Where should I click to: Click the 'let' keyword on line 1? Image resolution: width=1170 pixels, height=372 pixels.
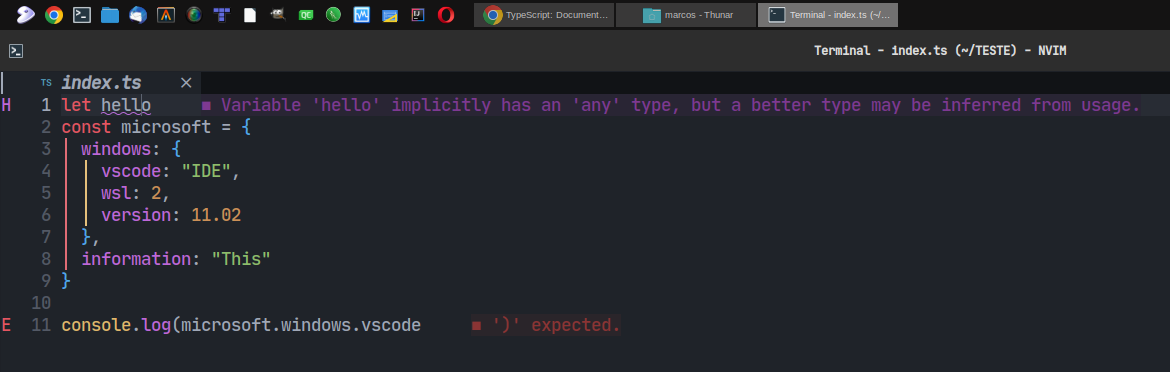pos(76,105)
